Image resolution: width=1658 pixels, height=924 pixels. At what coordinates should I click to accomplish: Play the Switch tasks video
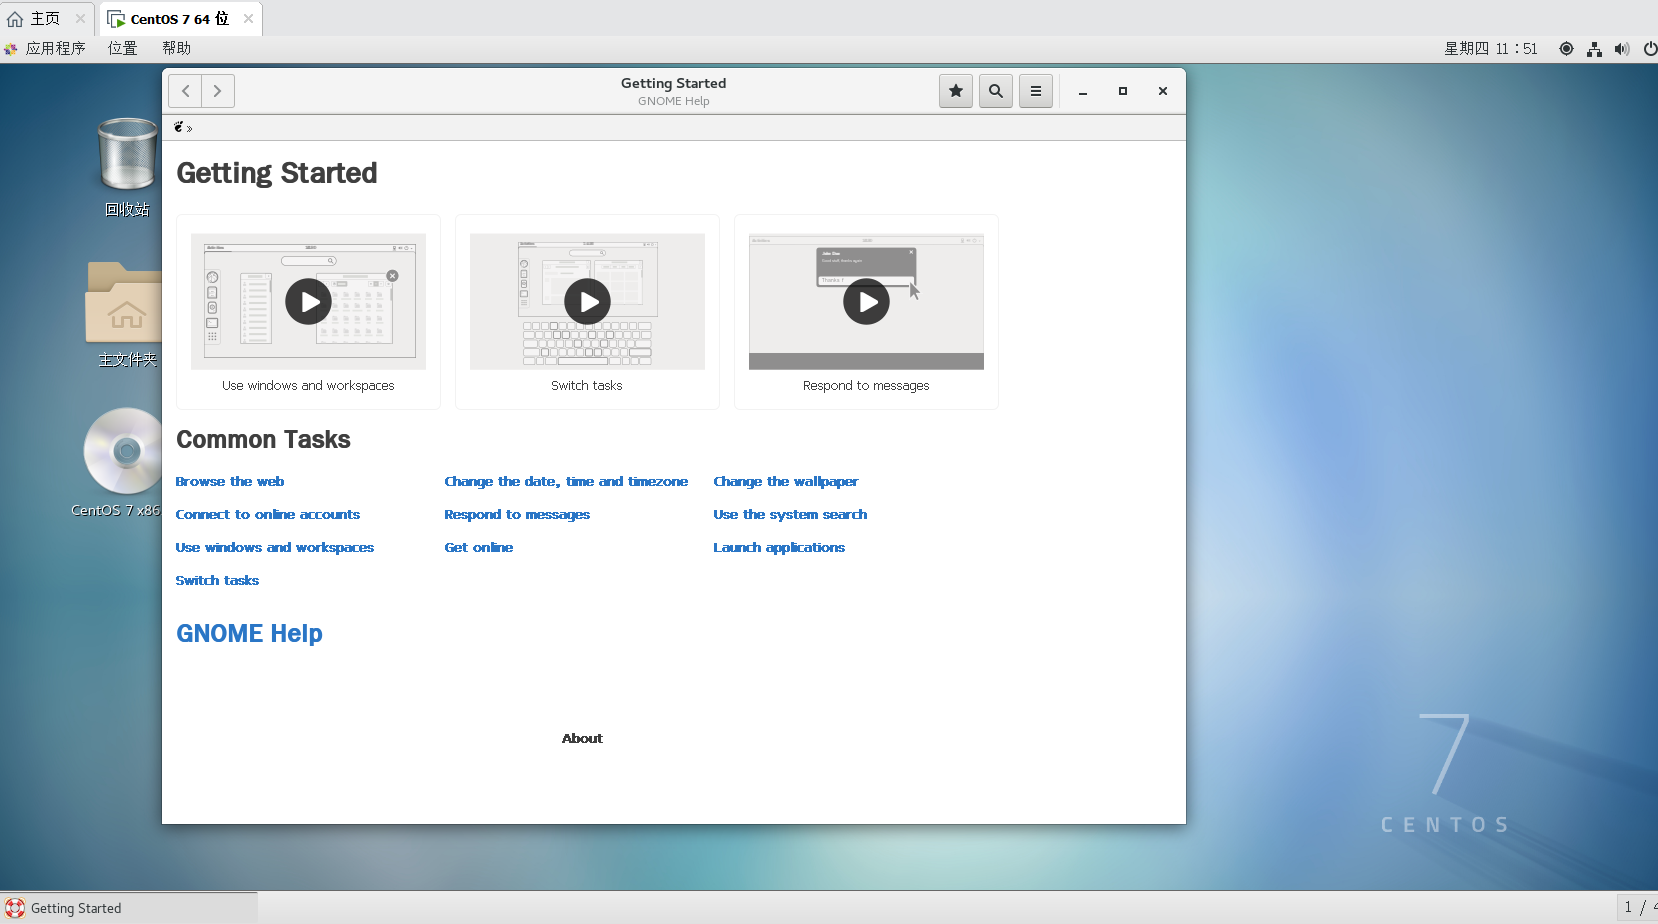[587, 302]
